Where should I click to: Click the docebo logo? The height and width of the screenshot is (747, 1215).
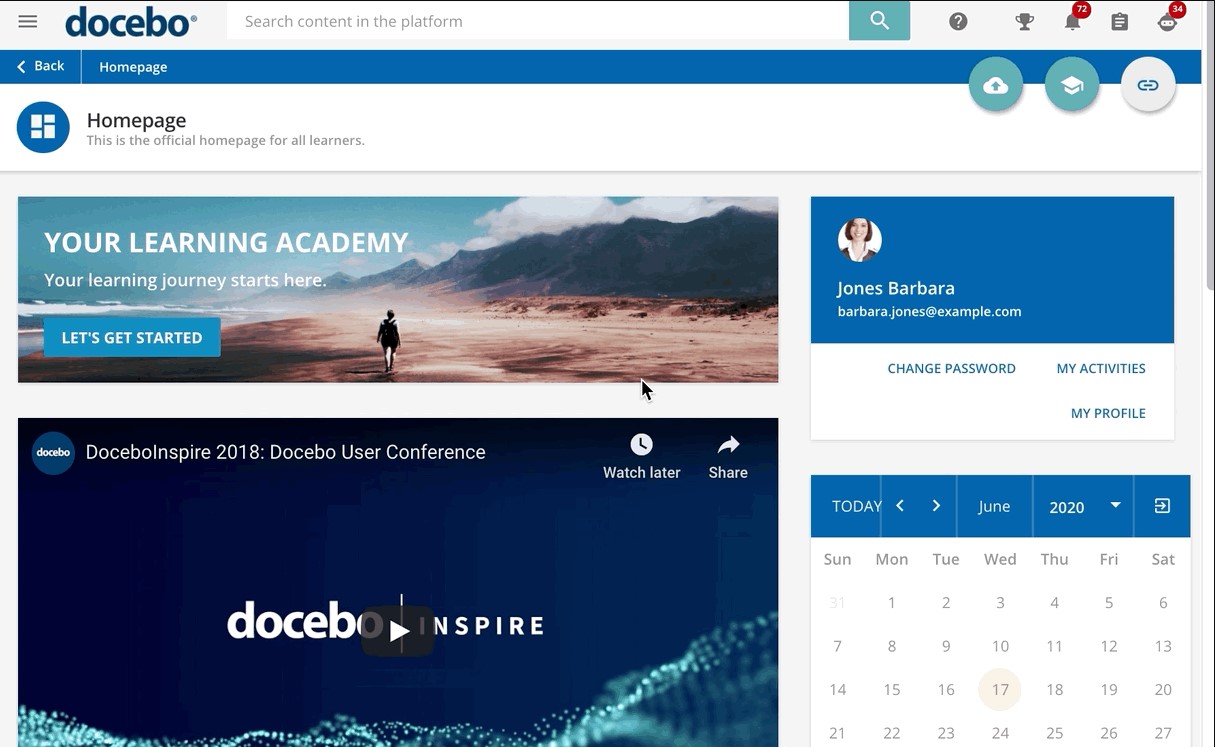131,21
